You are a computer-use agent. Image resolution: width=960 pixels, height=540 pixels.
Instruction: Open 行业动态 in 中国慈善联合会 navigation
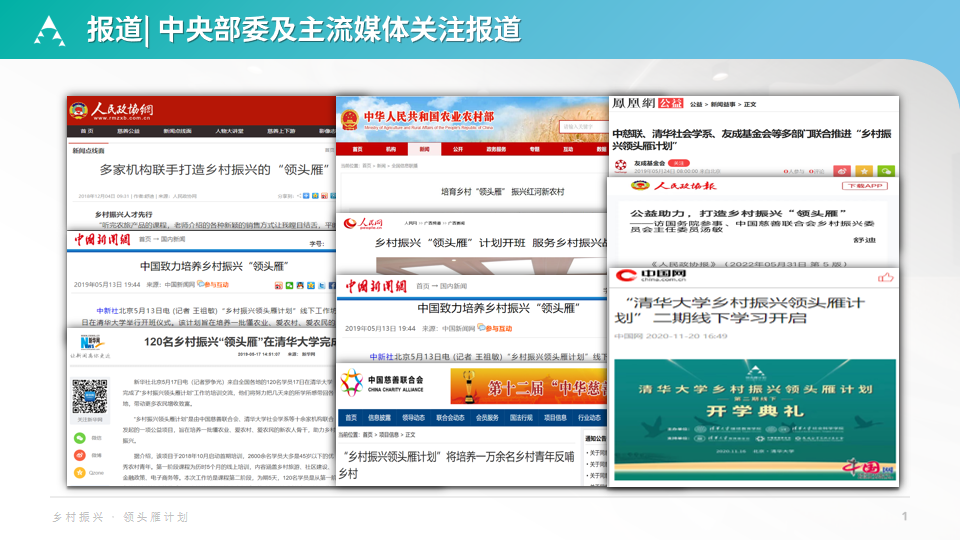click(590, 418)
